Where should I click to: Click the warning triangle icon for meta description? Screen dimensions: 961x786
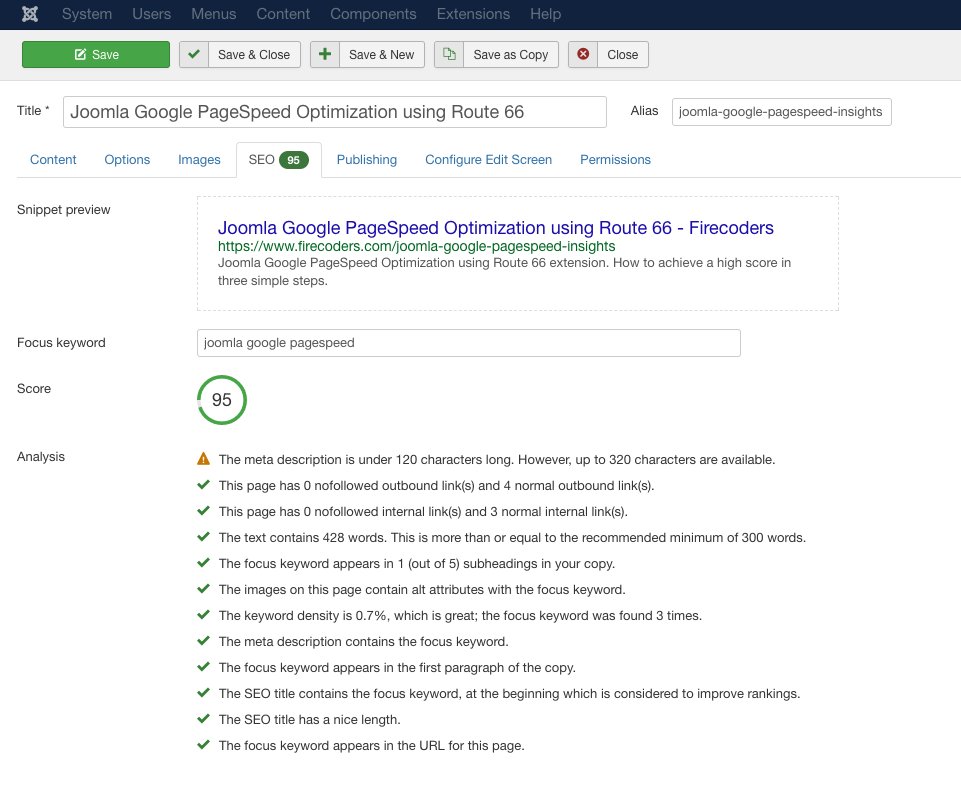203,459
